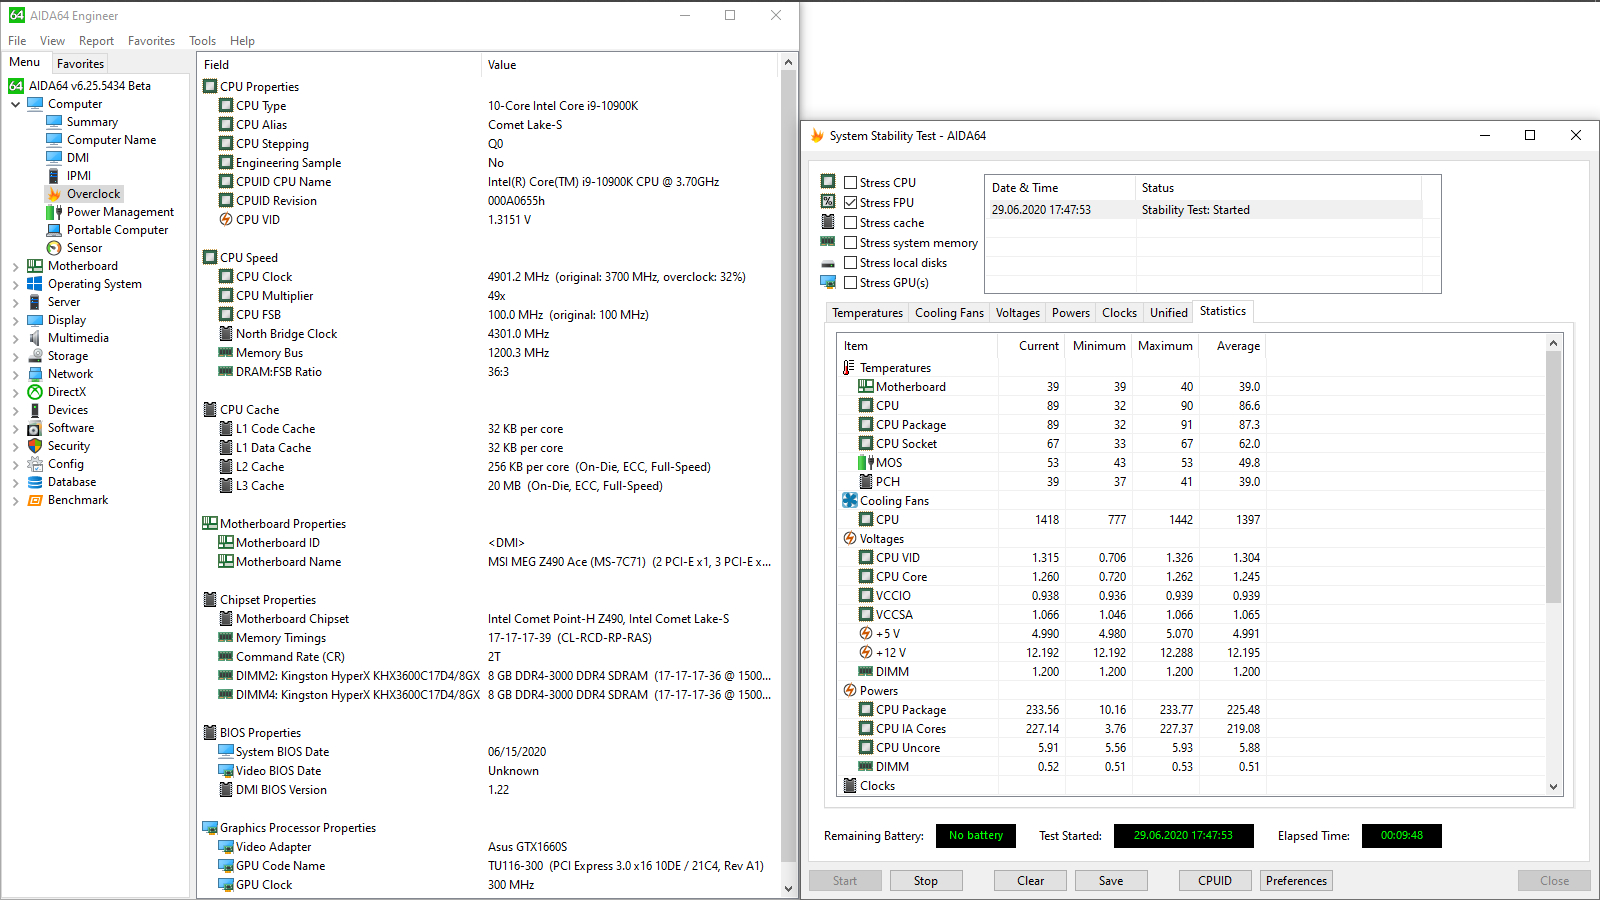Click the Motherboard ID icon in the field list
Image resolution: width=1600 pixels, height=900 pixels.
point(226,543)
